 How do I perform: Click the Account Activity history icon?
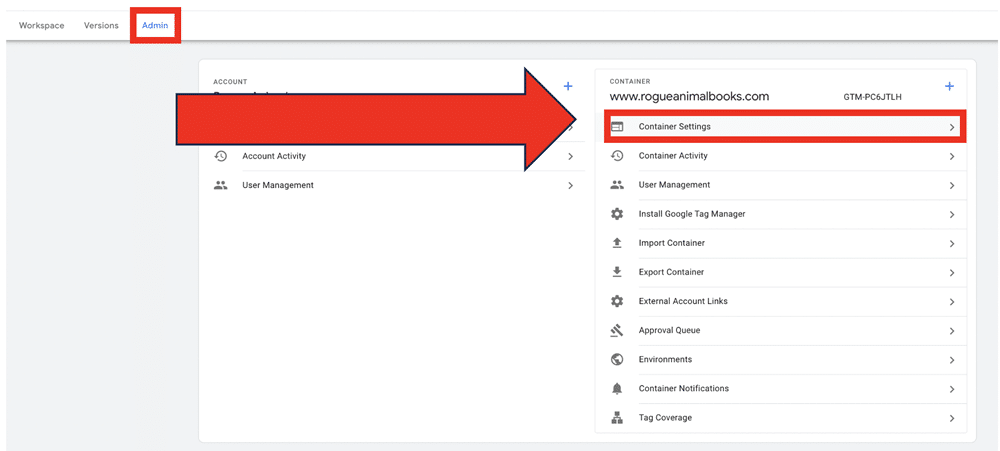(221, 156)
